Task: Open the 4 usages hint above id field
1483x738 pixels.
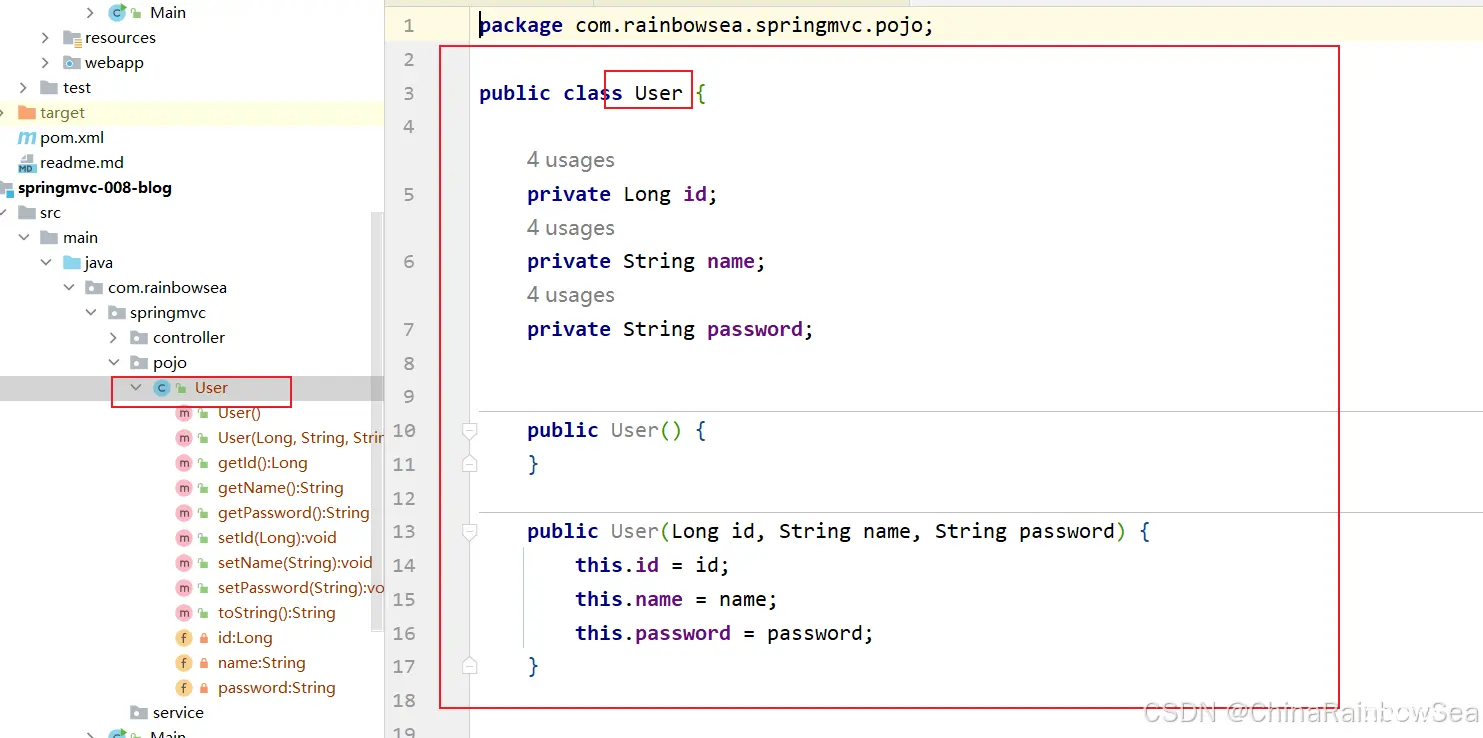Action: 571,161
